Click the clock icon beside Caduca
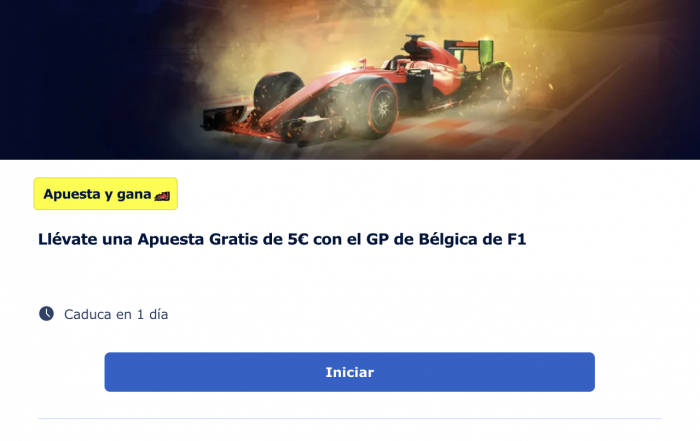 pyautogui.click(x=46, y=314)
